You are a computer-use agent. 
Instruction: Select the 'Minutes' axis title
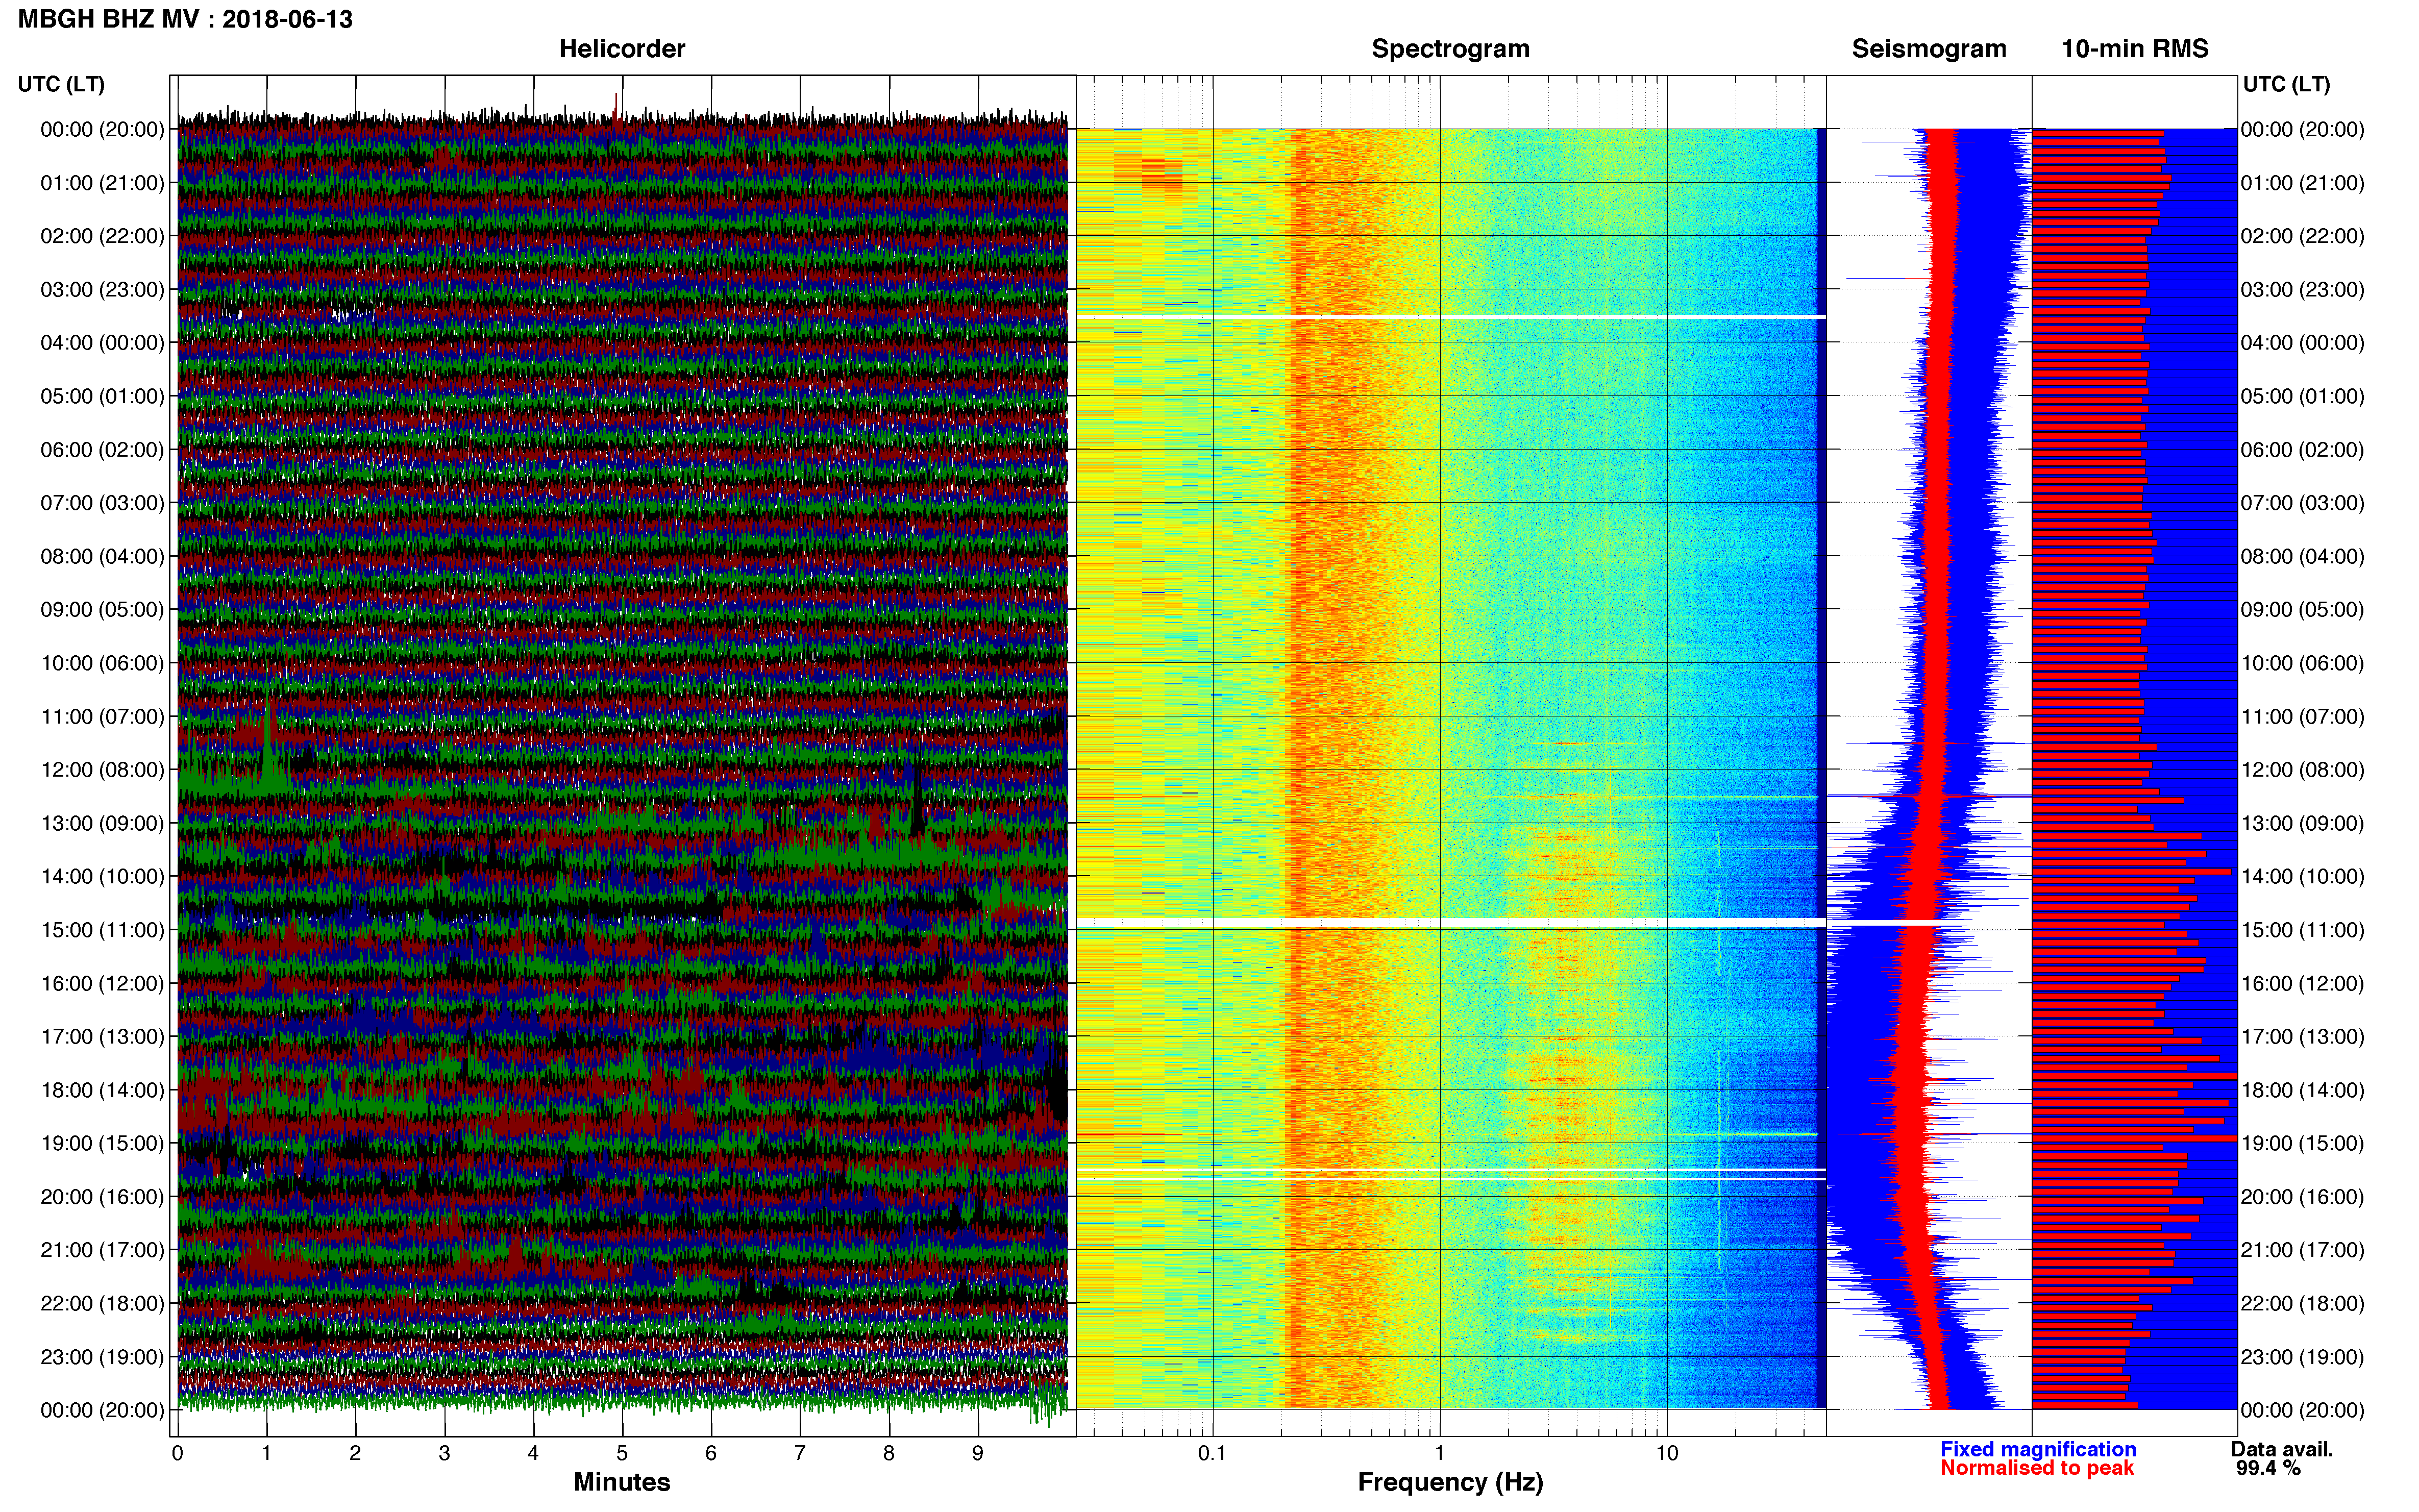tap(622, 1482)
